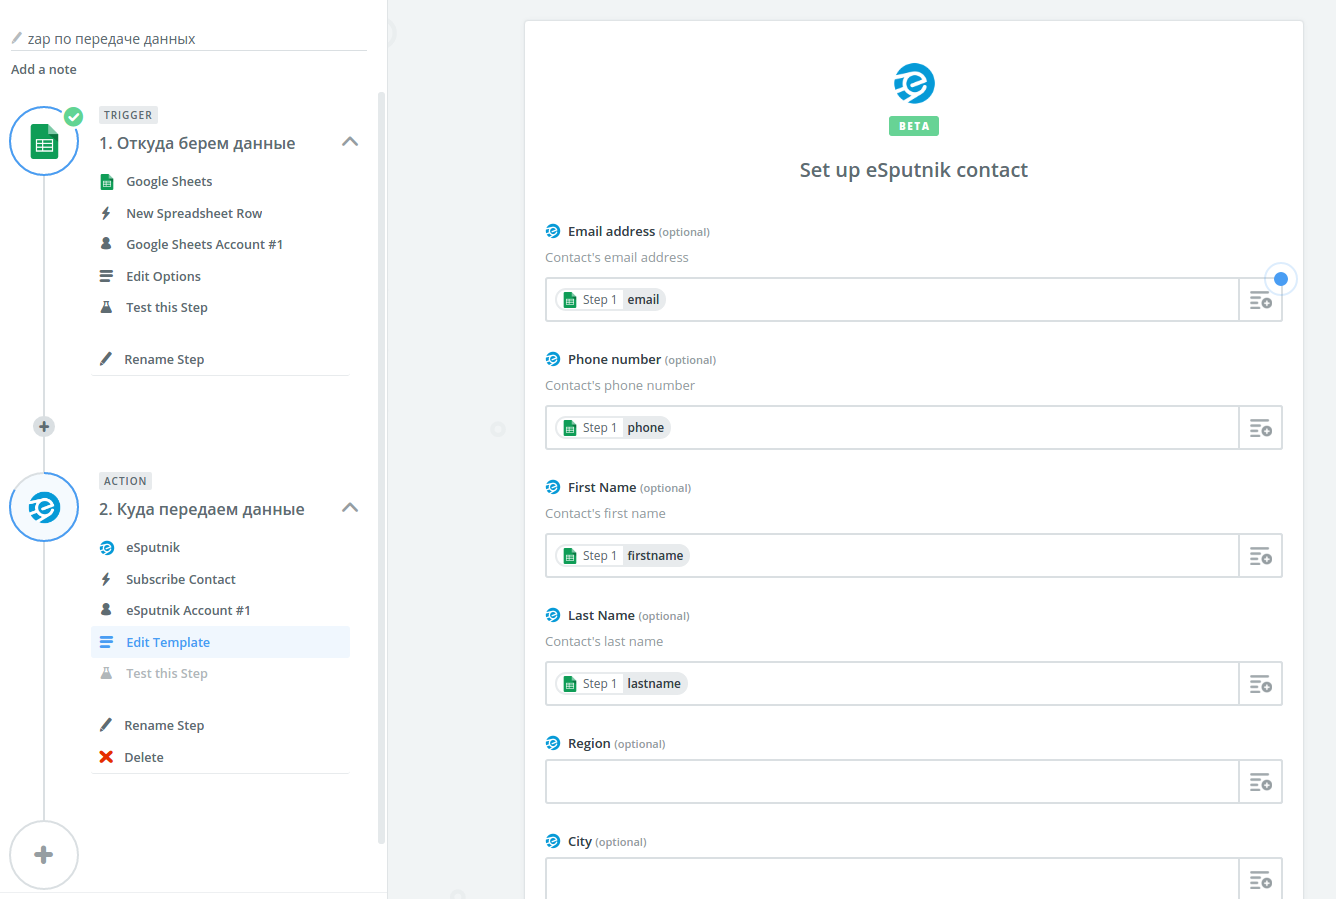1336x899 pixels.
Task: Select the Step 1 email token
Action: pos(611,300)
